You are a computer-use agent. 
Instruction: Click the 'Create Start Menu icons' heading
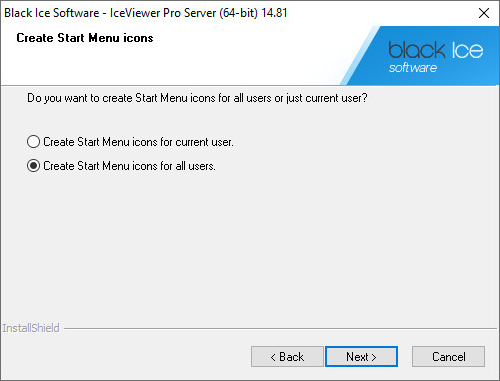(x=85, y=38)
